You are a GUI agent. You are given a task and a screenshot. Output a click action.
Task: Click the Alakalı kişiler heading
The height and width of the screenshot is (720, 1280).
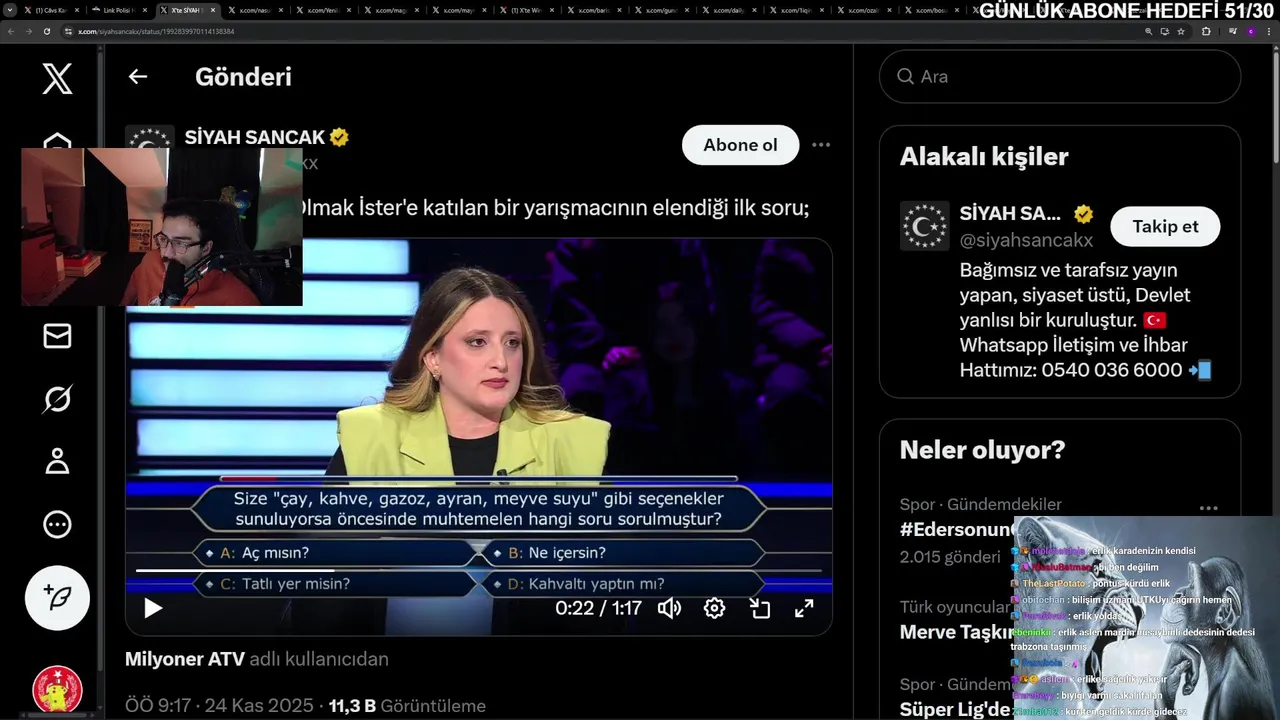(984, 156)
